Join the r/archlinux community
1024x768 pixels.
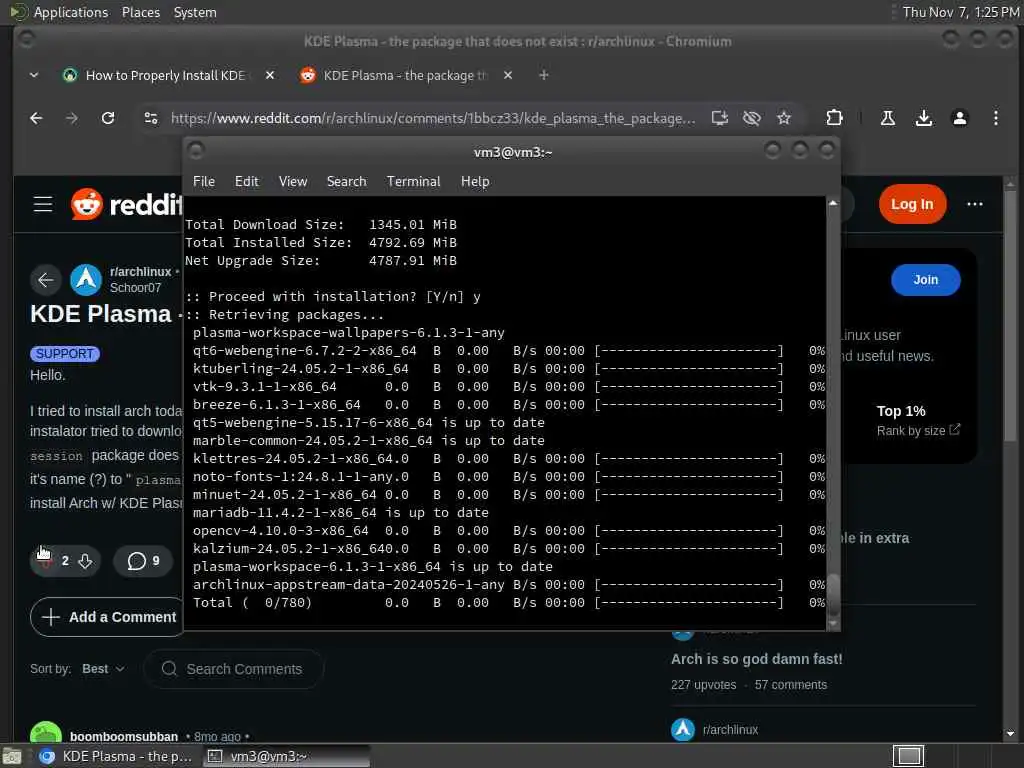tap(925, 280)
